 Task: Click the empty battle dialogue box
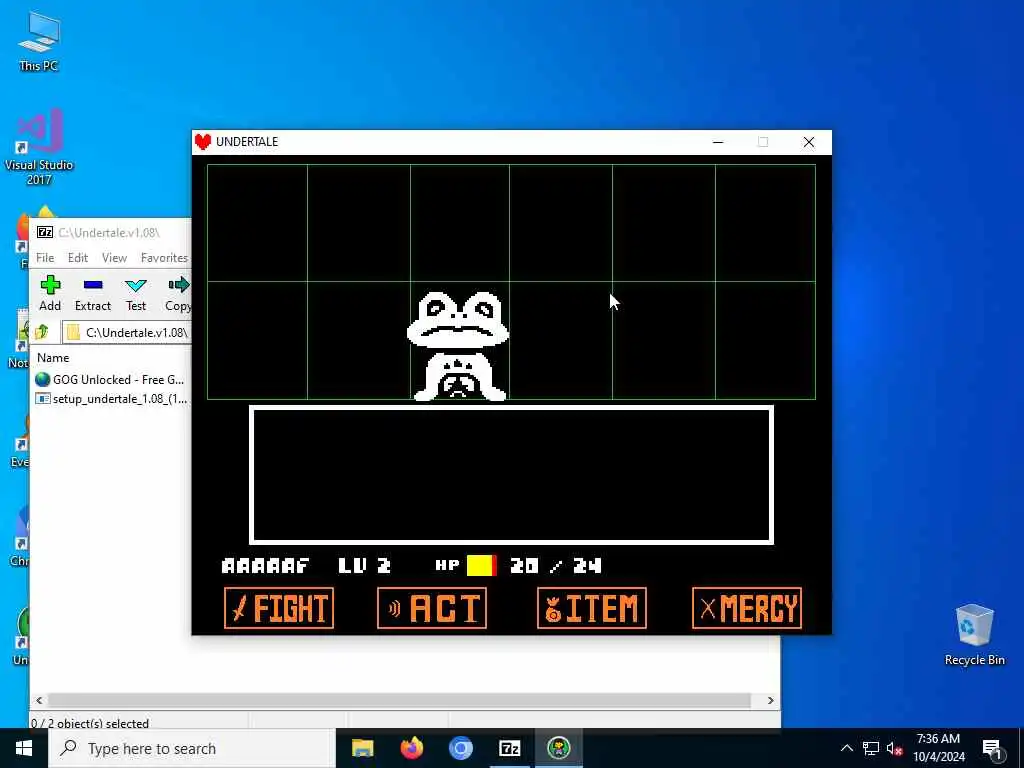[x=511, y=475]
